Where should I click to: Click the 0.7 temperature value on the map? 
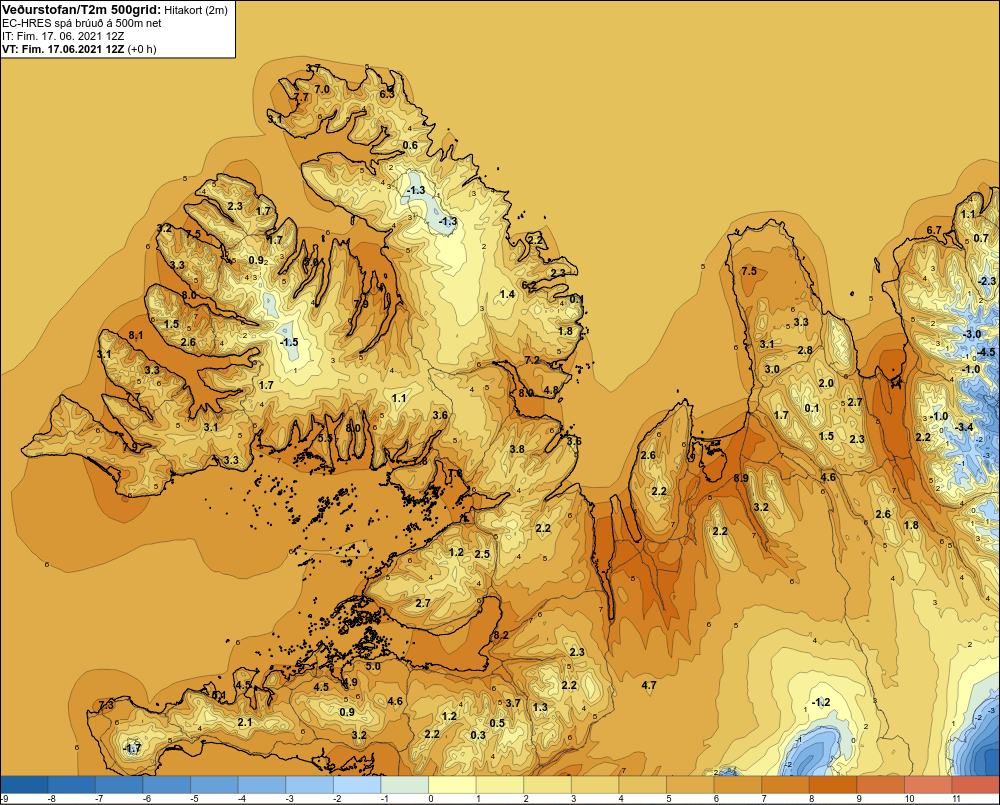click(982, 239)
